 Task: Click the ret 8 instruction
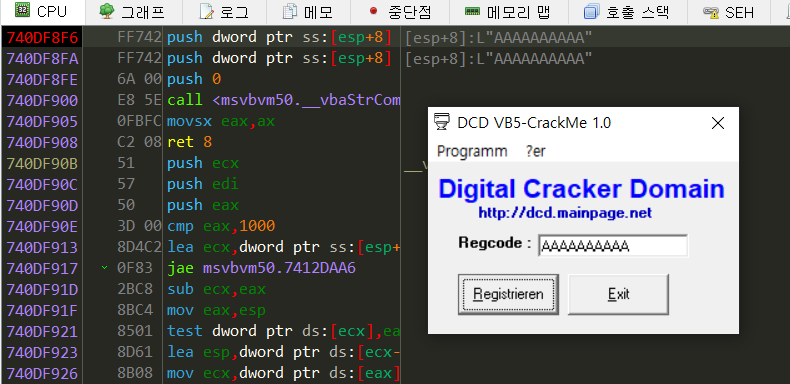189,142
